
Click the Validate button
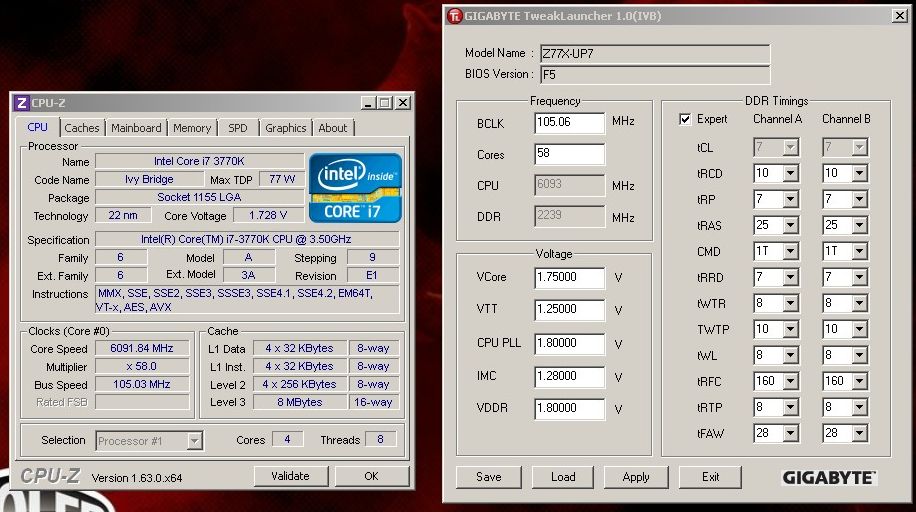(291, 476)
